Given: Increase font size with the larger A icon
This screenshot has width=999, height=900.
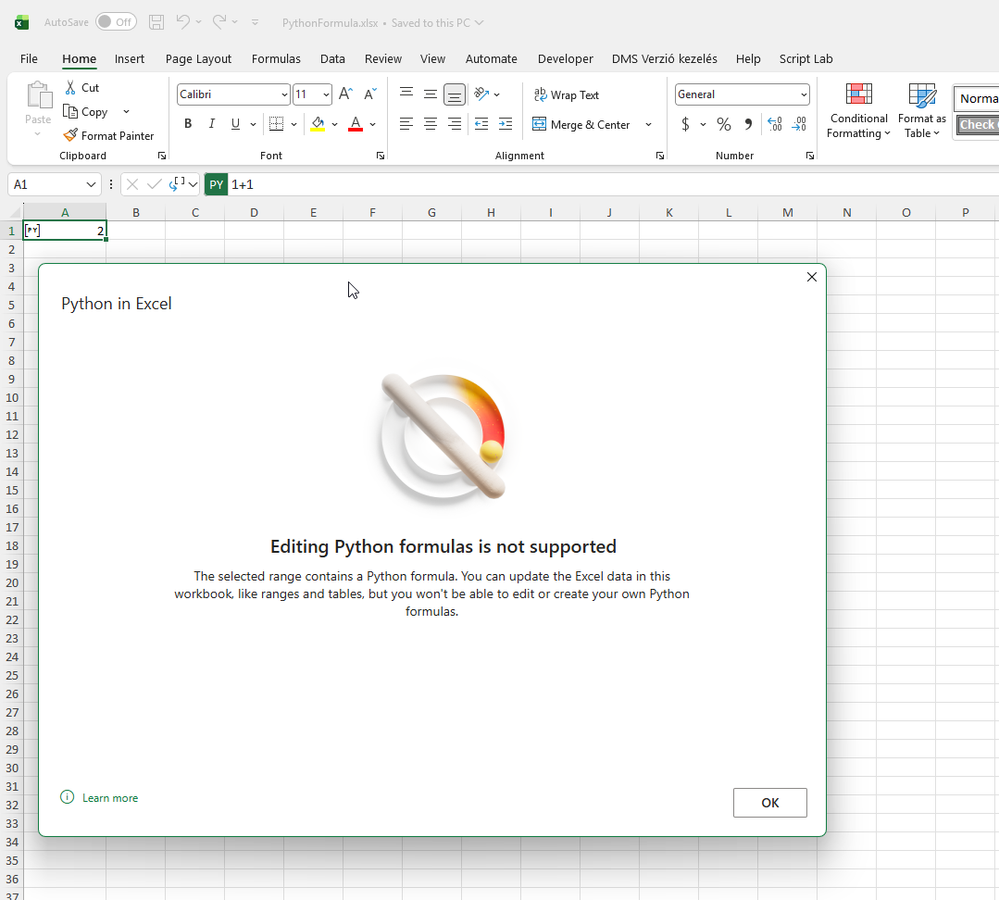Looking at the screenshot, I should (x=345, y=94).
